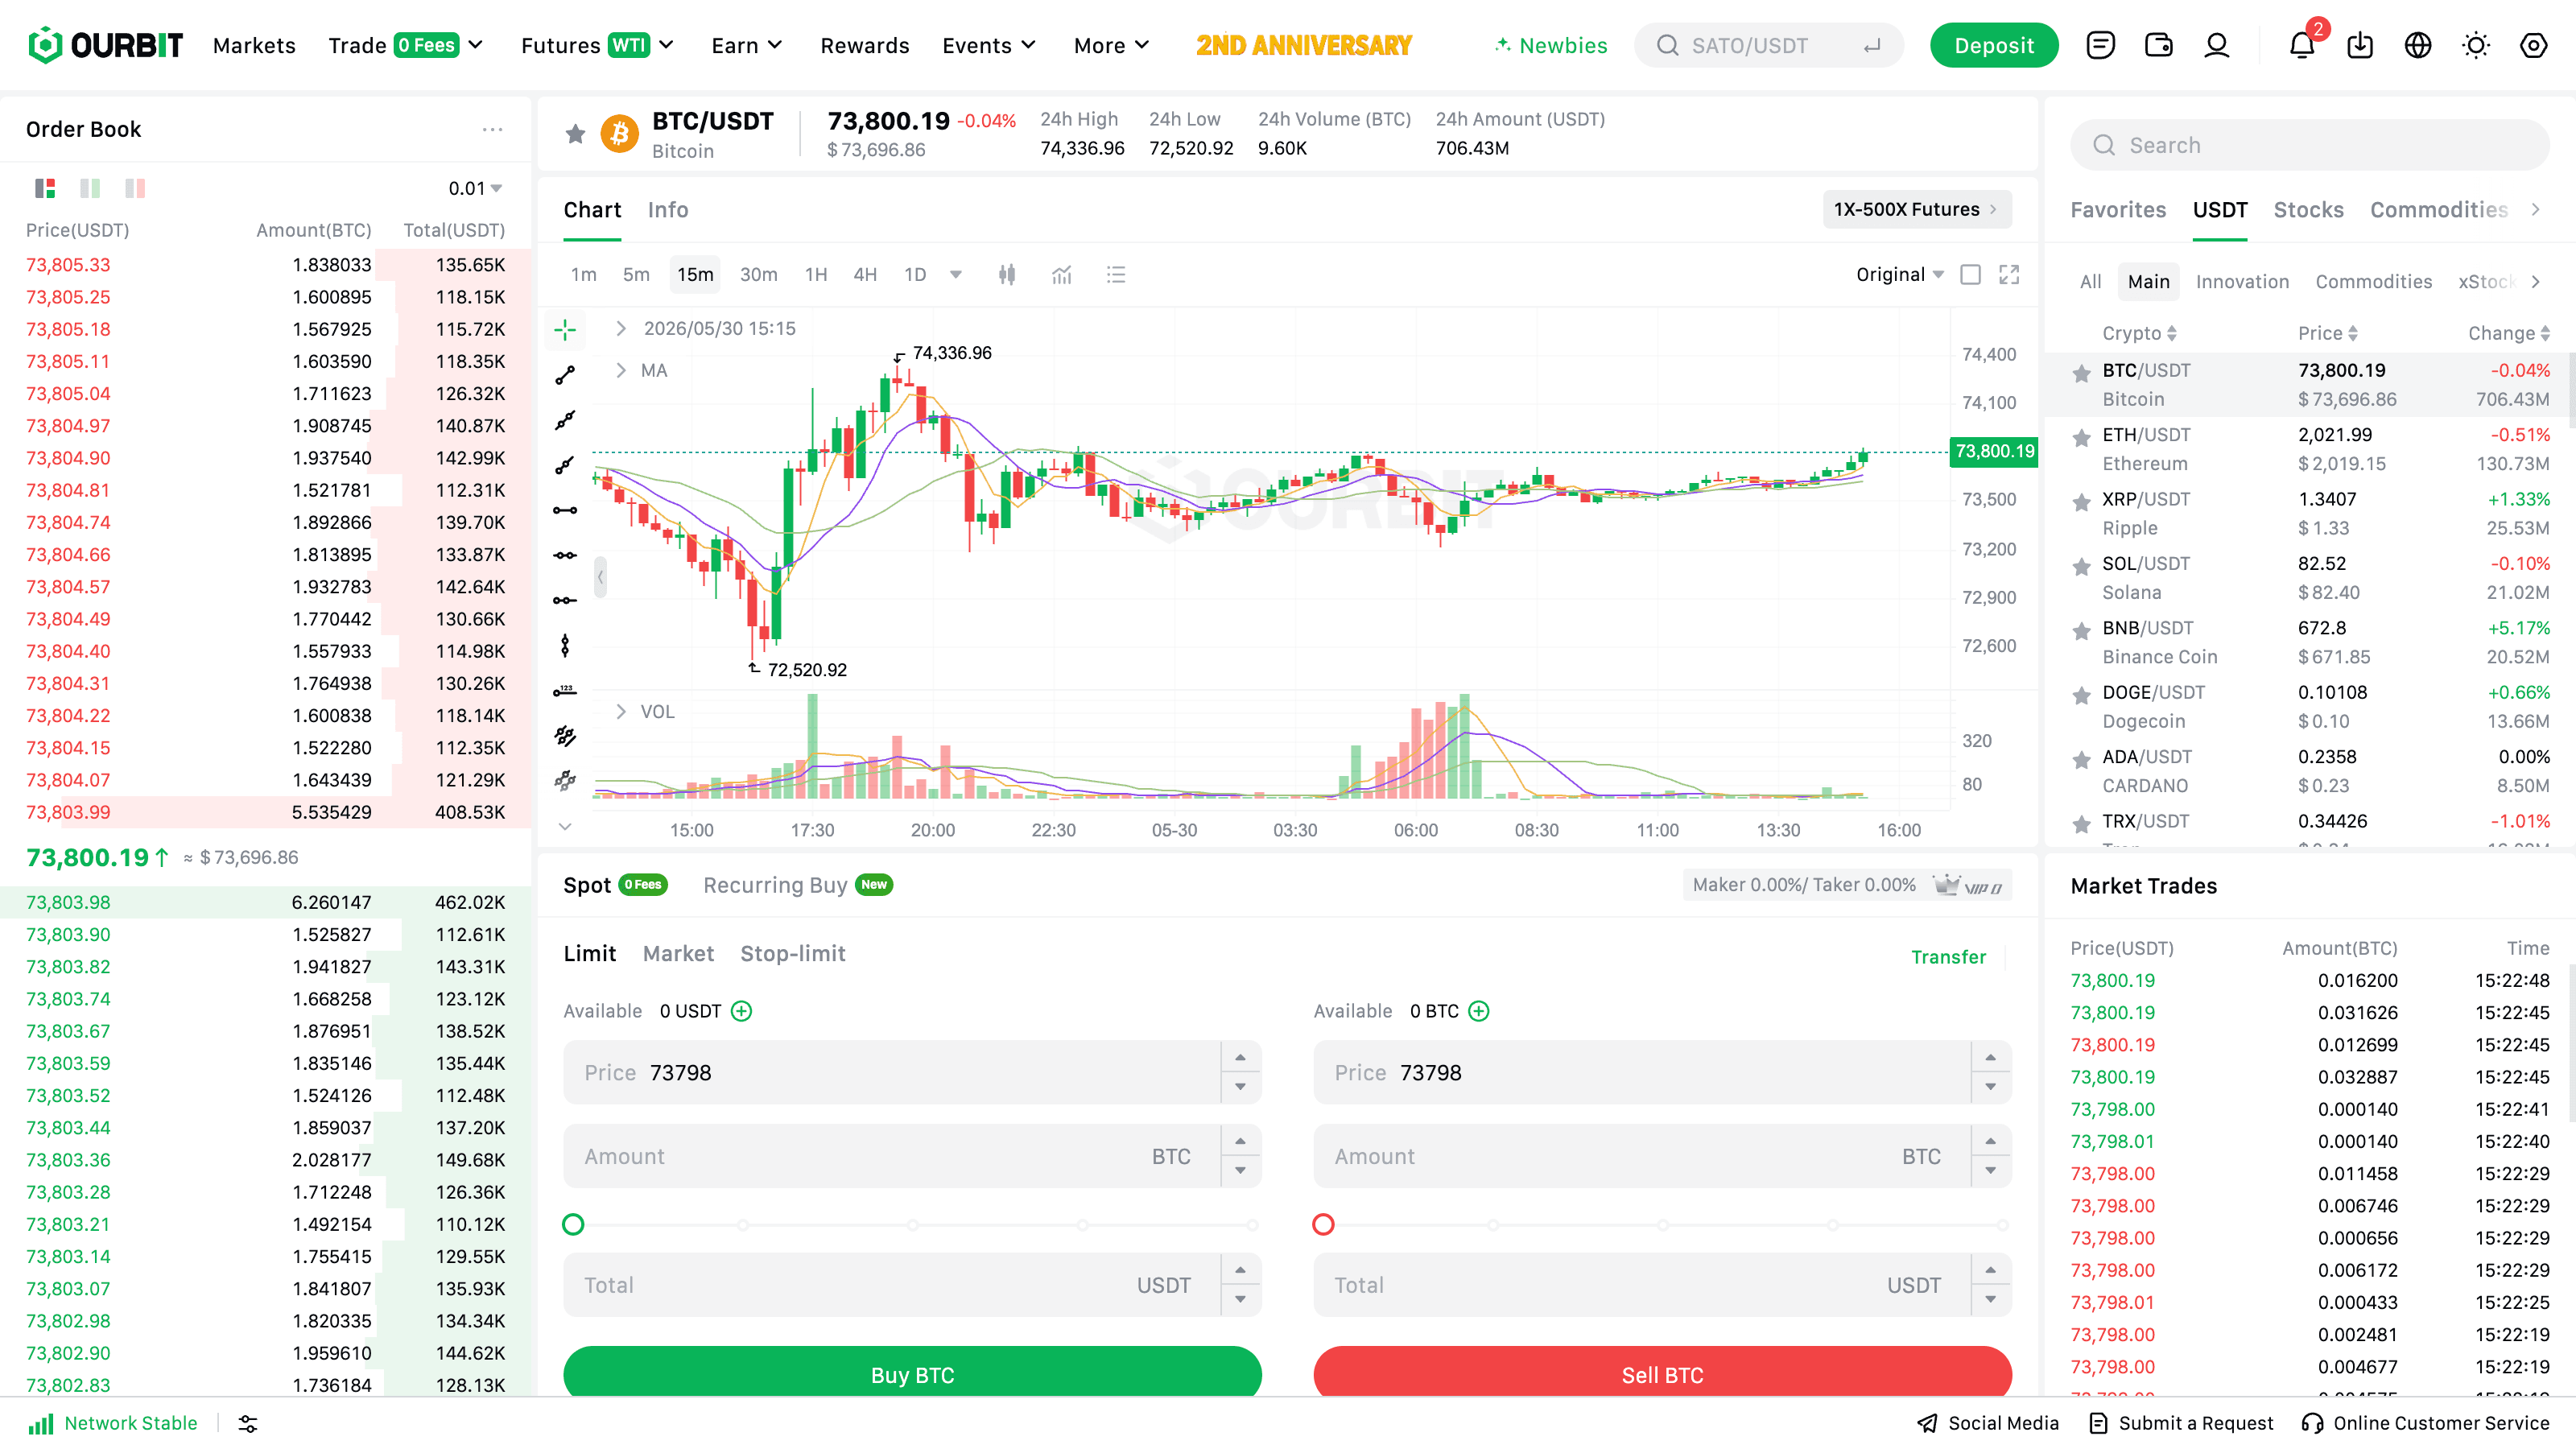Click the OURBIT logo
The image size is (2576, 1449).
point(105,45)
